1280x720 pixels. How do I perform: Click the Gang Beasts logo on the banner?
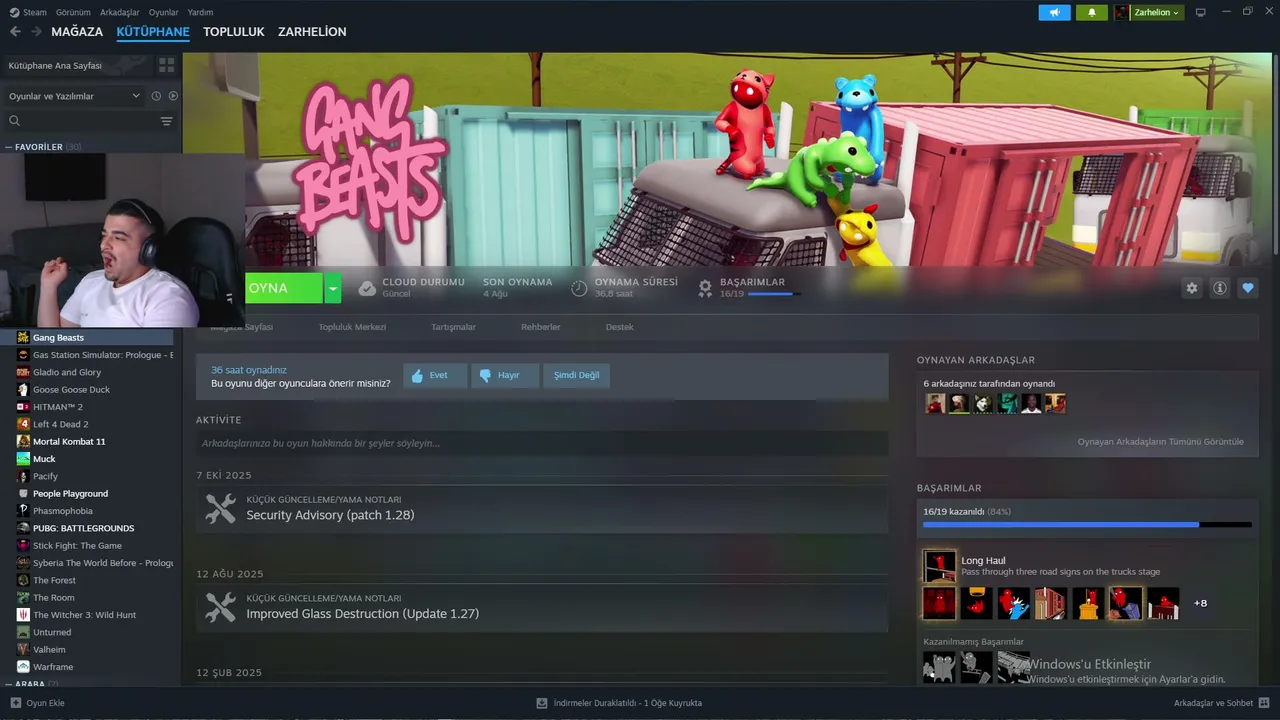coord(372,160)
